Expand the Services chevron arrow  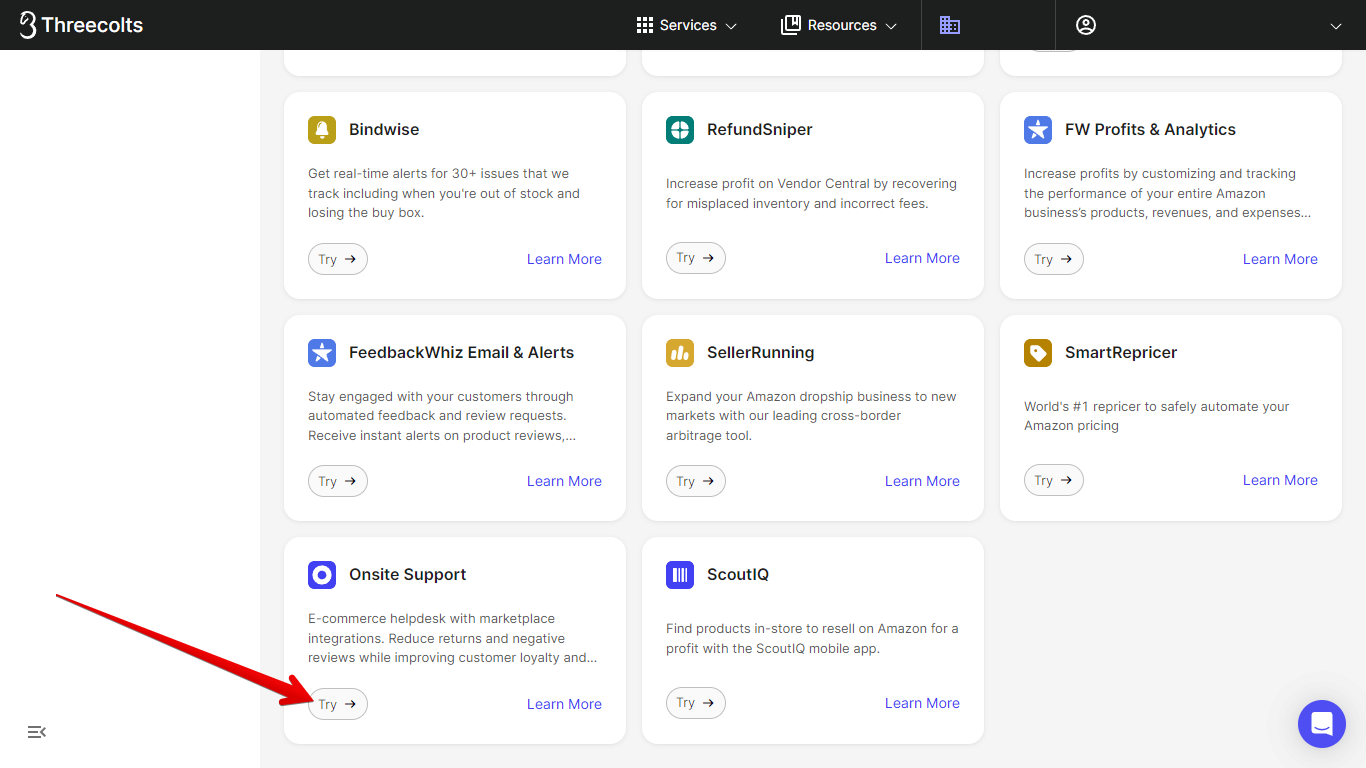pyautogui.click(x=731, y=26)
